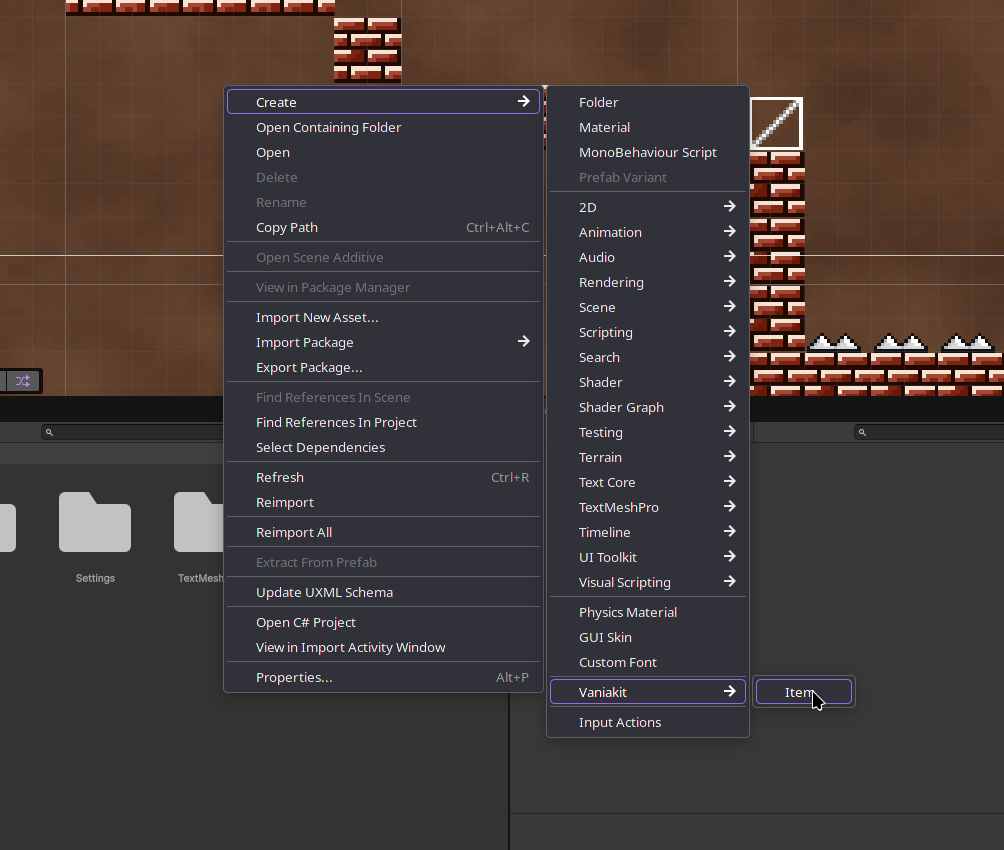Expand the TextMeshPro submenu
Screen dimensions: 1004x850
(647, 507)
